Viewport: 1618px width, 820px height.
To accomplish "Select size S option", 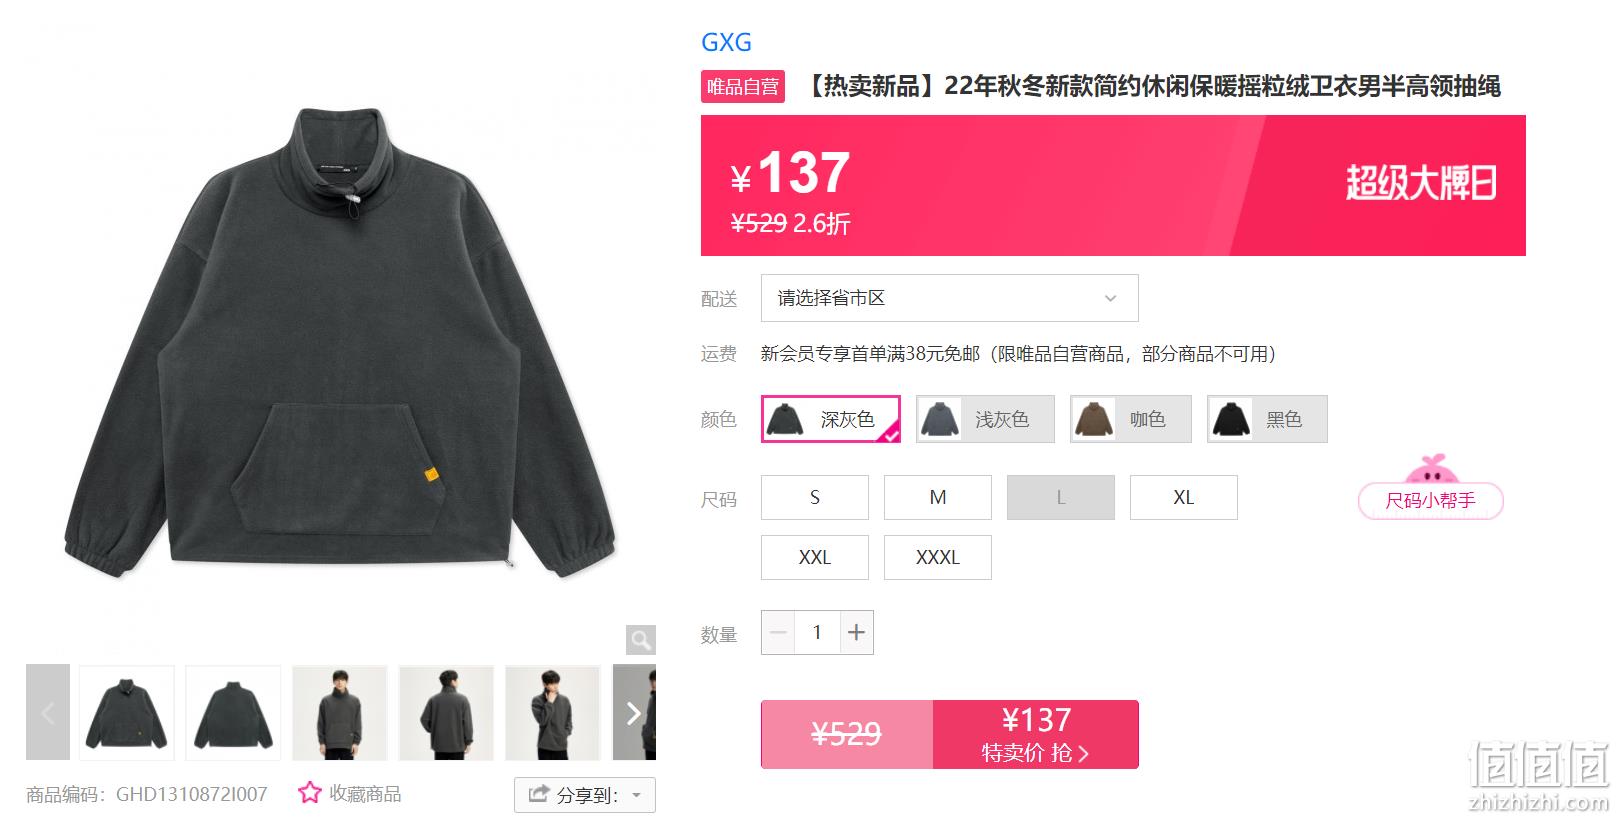I will [x=815, y=497].
